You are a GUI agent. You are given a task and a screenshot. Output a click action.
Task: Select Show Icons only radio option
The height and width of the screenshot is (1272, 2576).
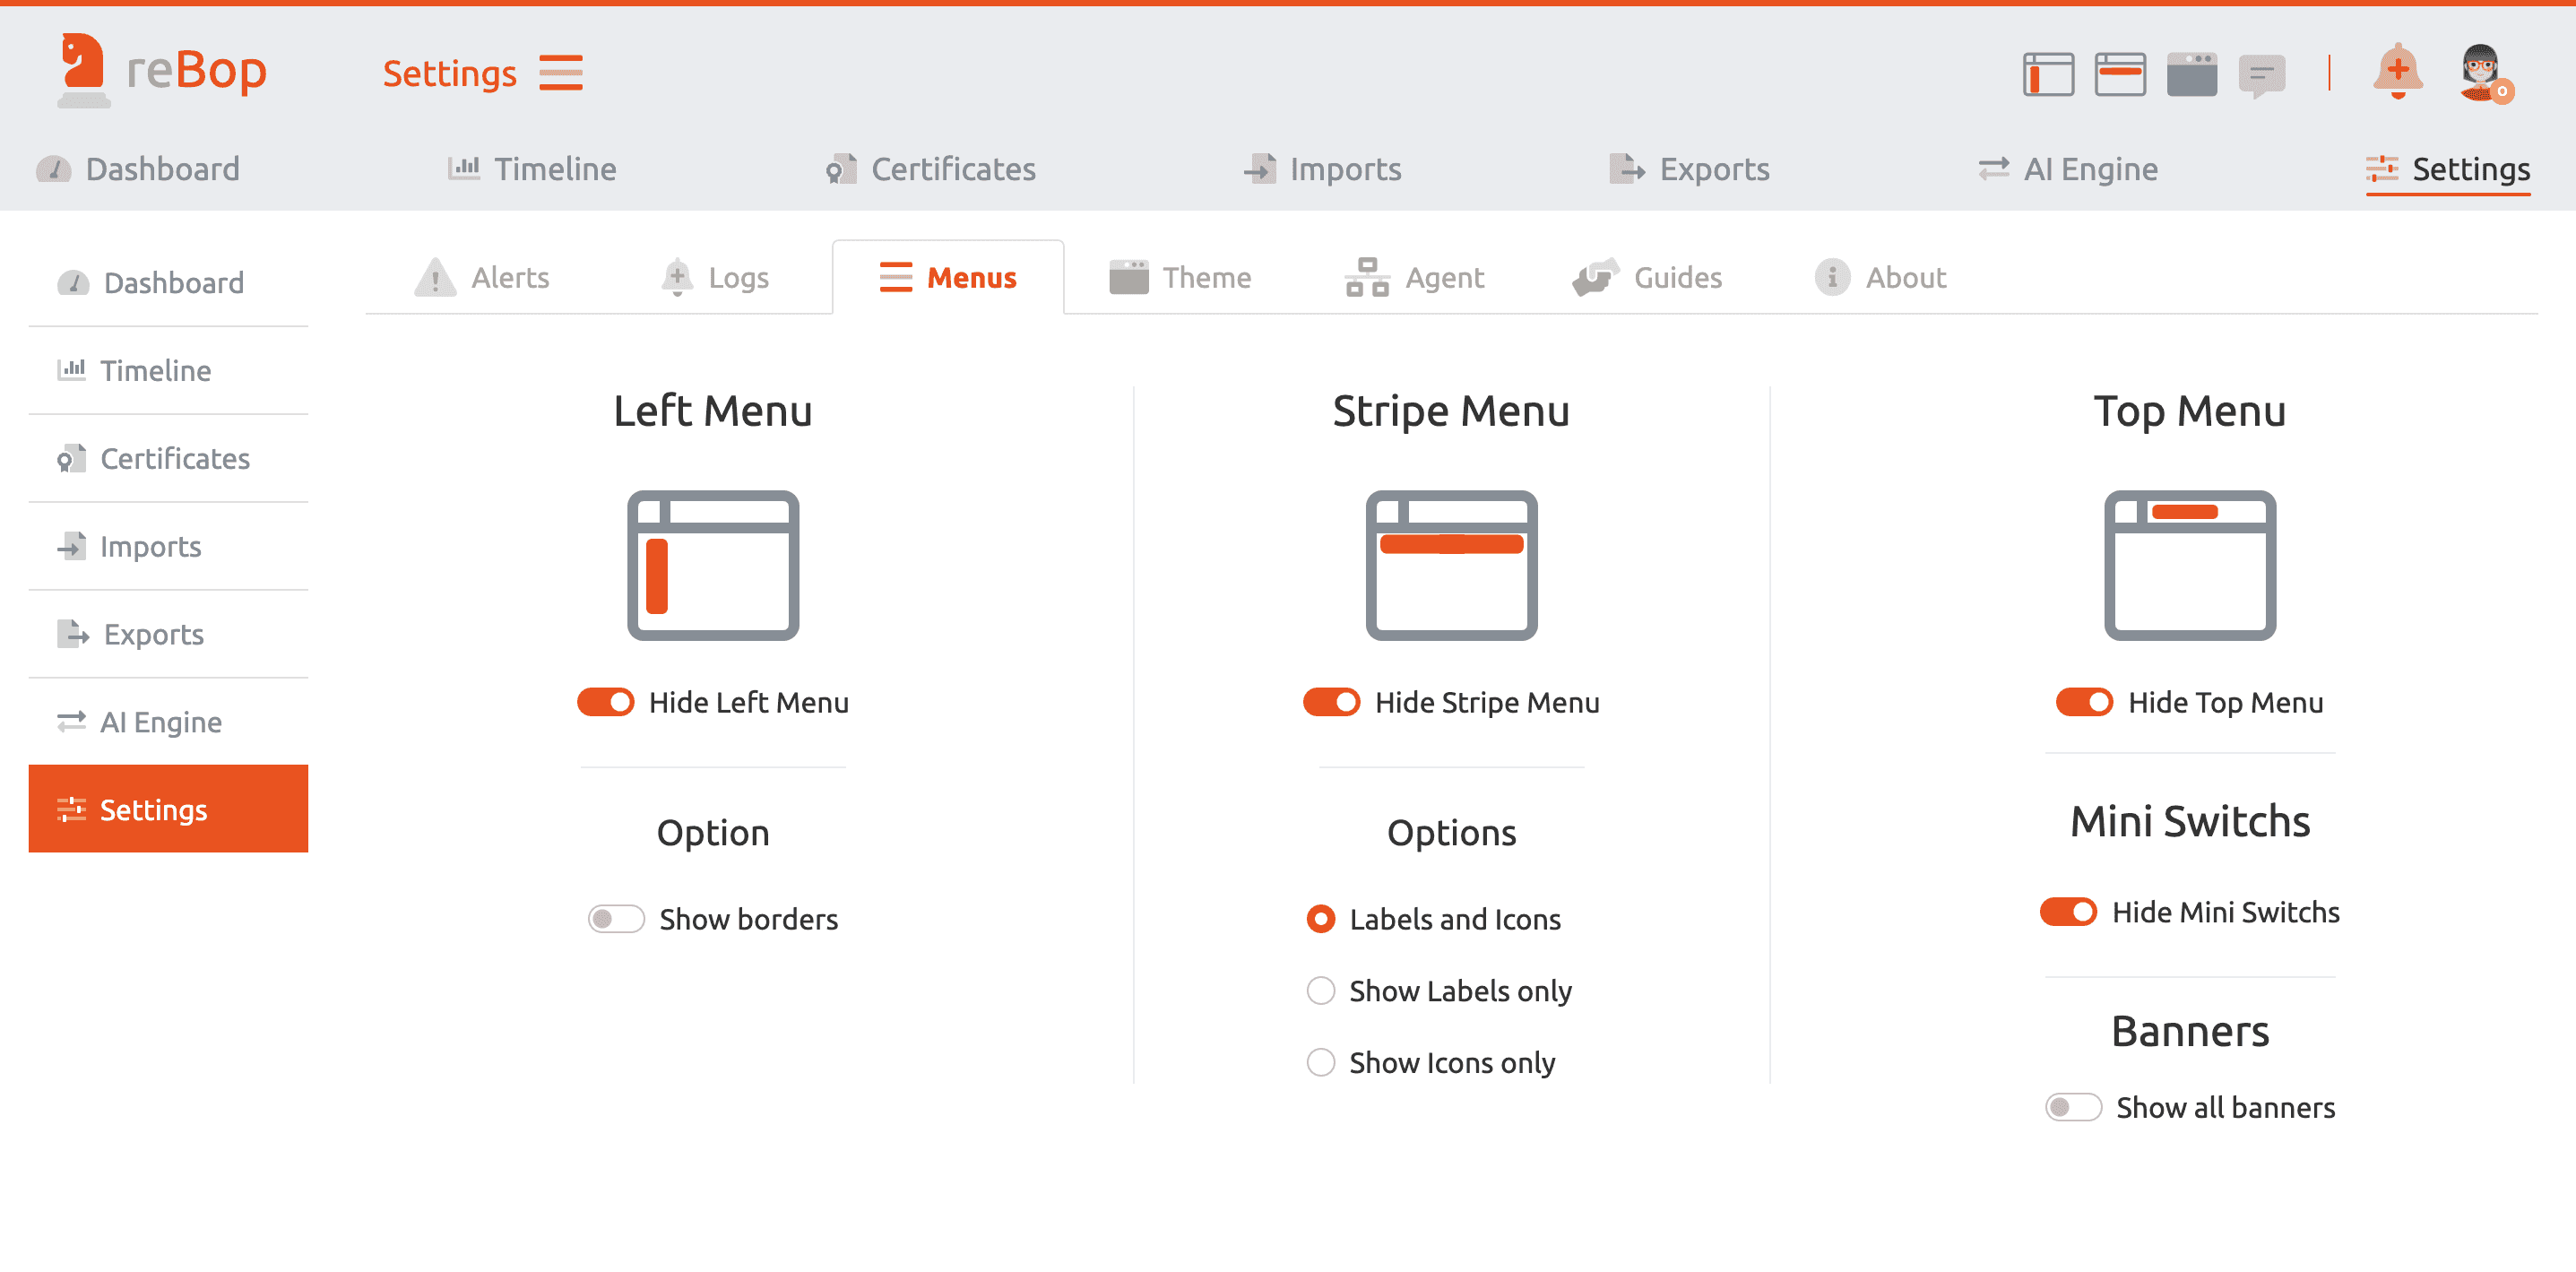pos(1321,1062)
